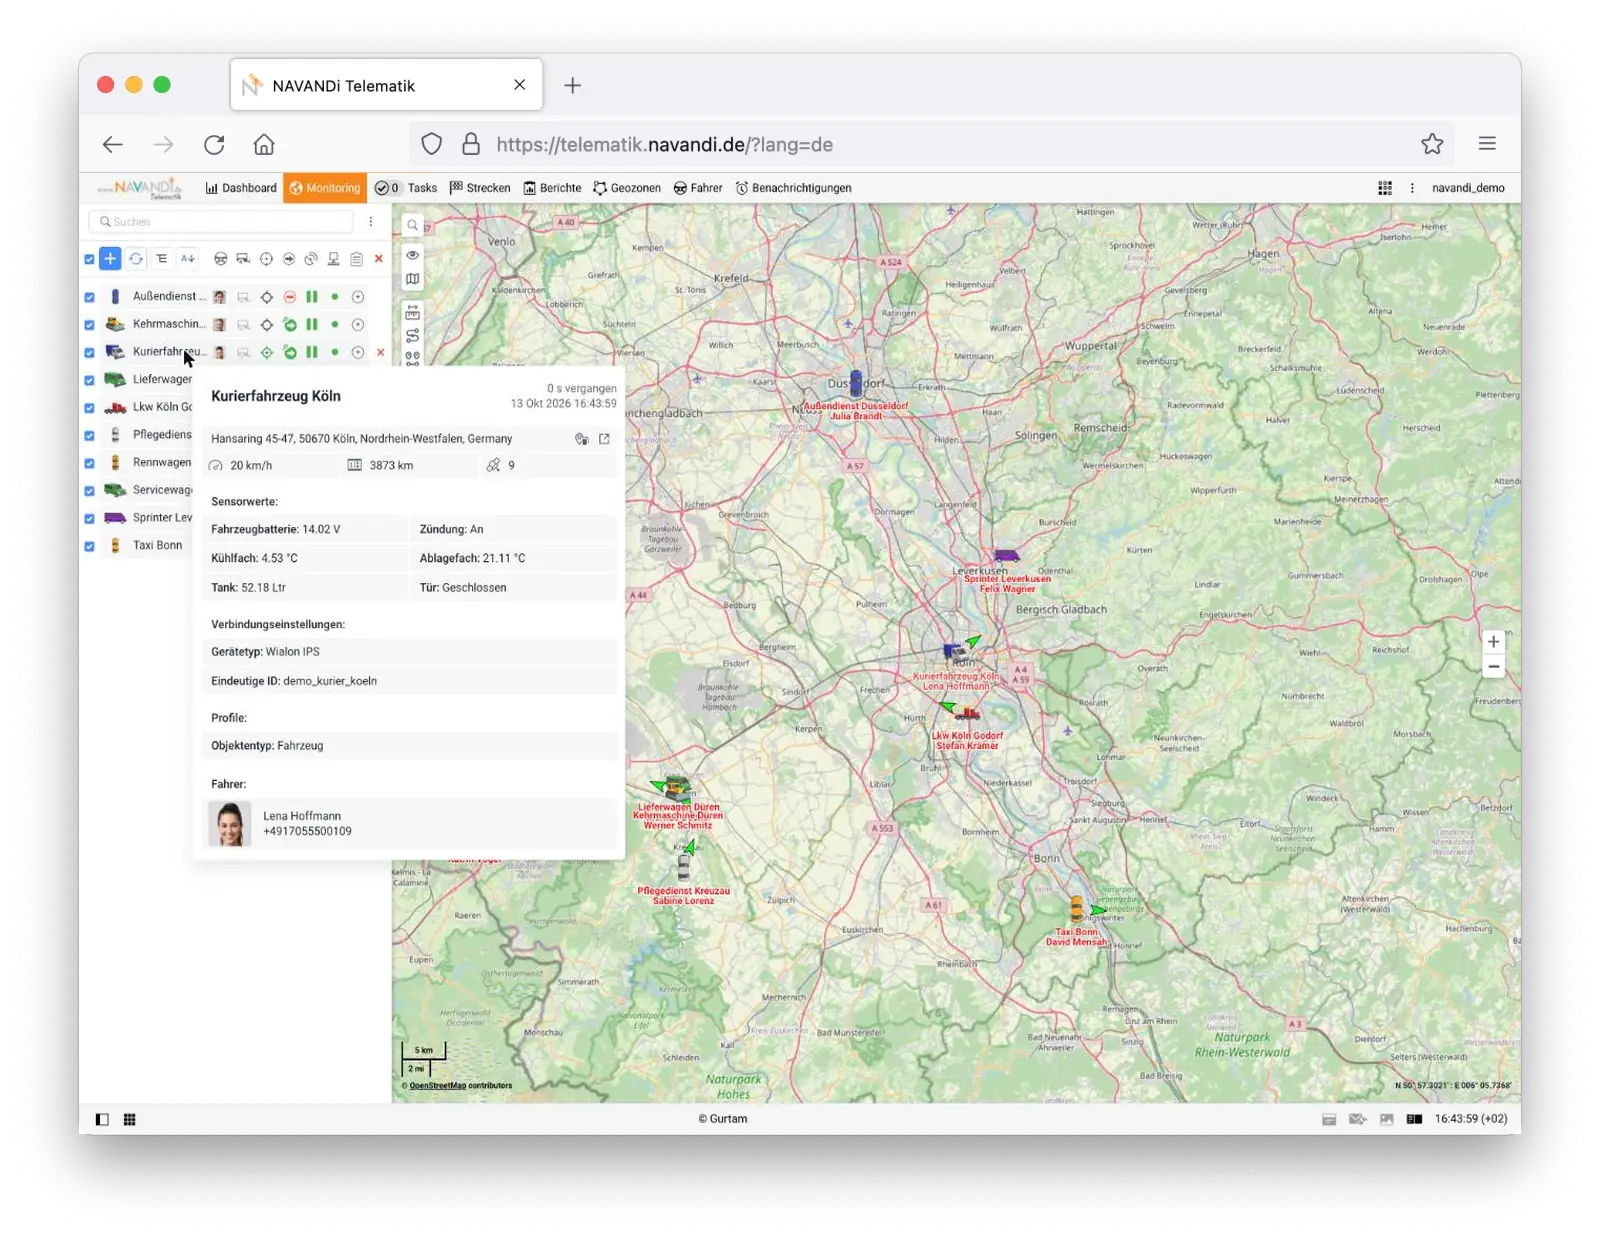This screenshot has height=1239, width=1600.
Task: Click the locate target icon for Außendienst
Action: pos(267,297)
